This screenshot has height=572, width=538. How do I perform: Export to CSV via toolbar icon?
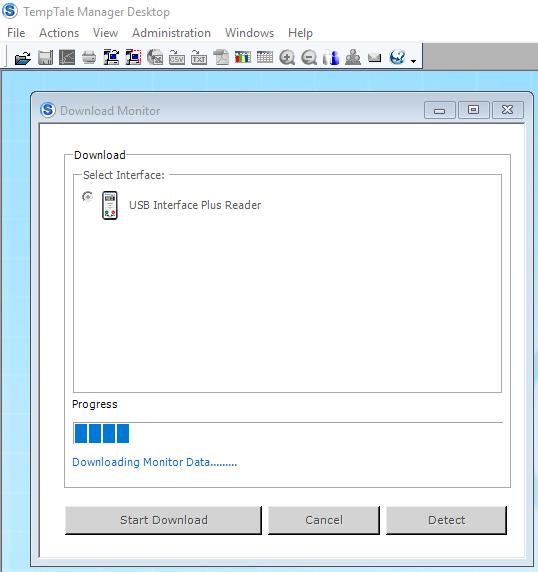coord(177,58)
